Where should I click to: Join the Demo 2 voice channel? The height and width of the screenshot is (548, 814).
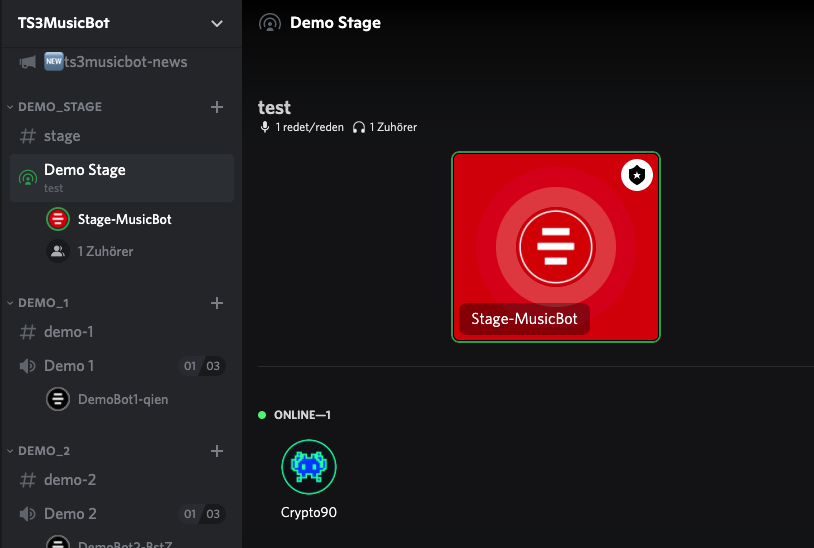[70, 514]
